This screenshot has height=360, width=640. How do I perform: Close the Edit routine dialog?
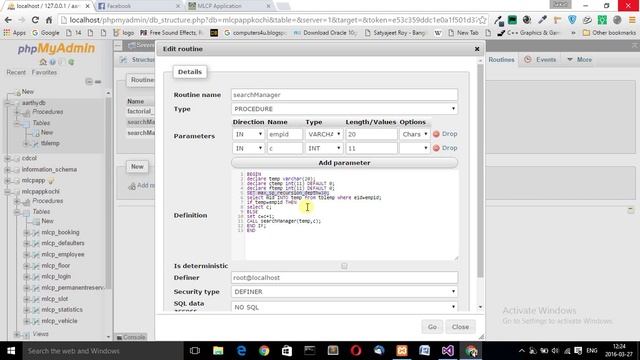(477, 49)
